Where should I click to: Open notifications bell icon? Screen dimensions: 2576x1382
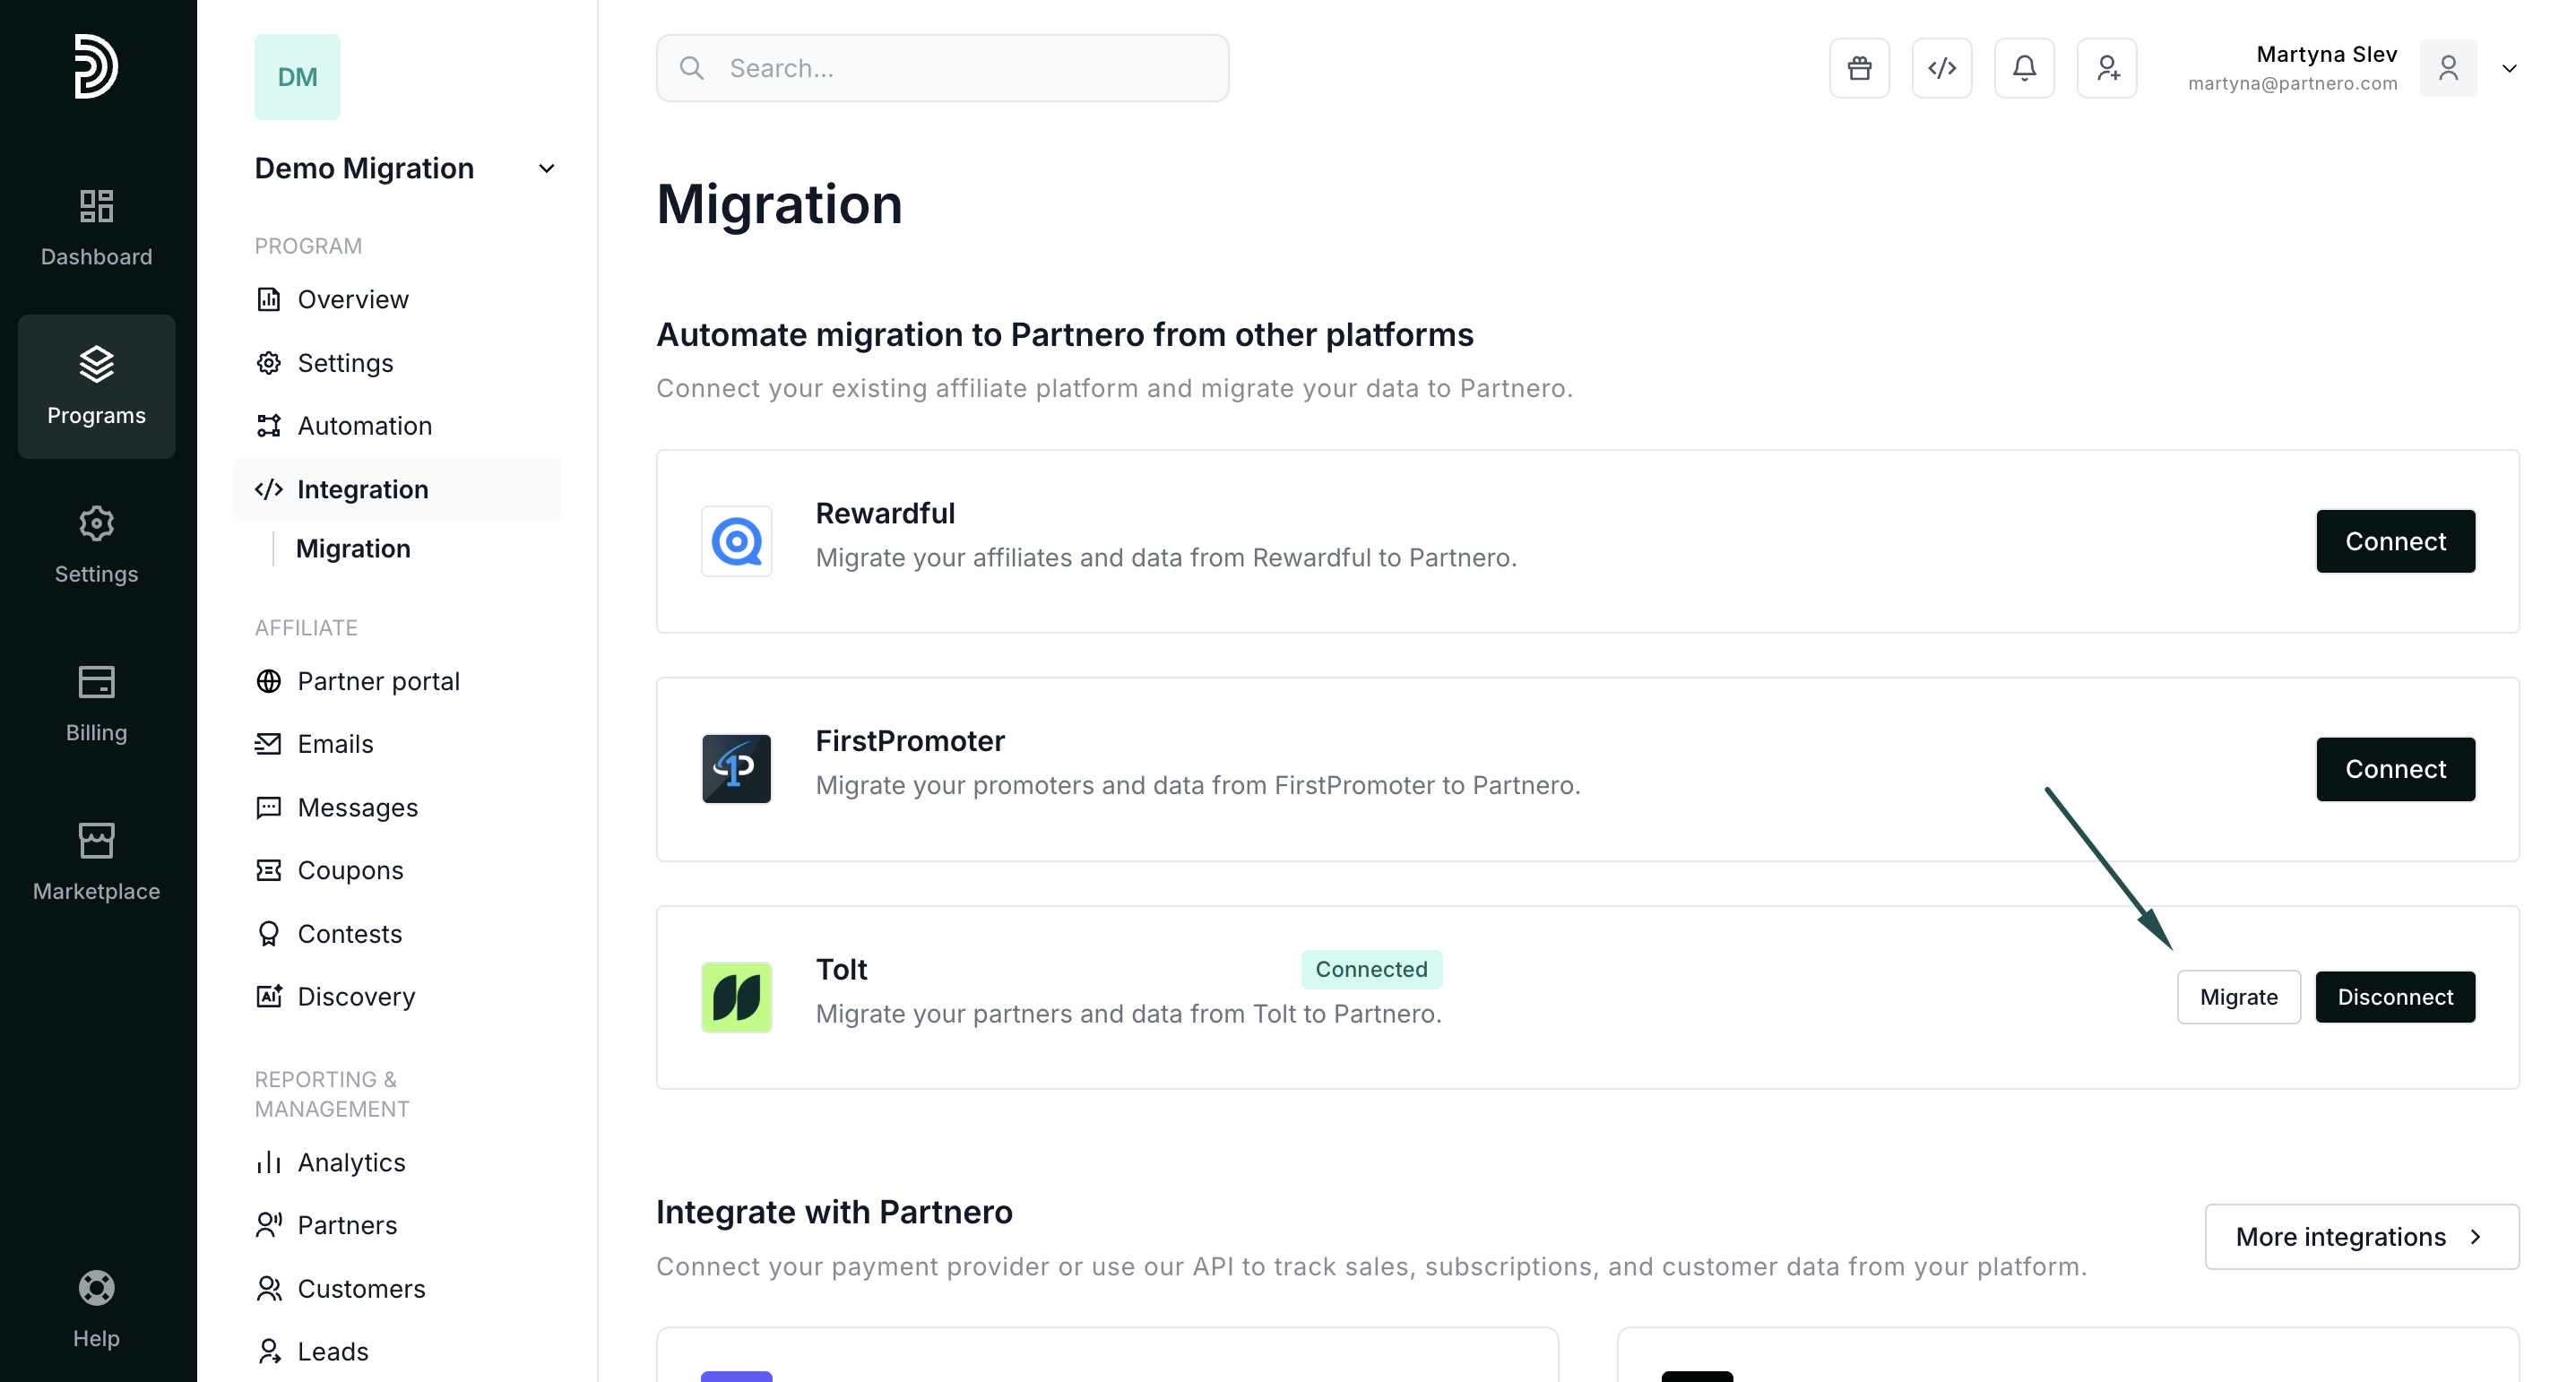coord(2024,68)
